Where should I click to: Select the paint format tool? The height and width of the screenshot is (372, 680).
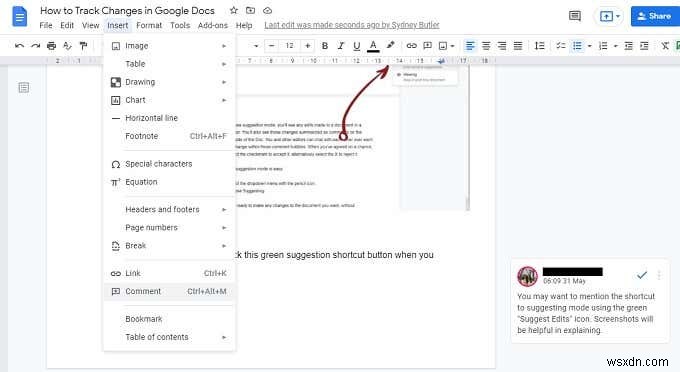[83, 46]
